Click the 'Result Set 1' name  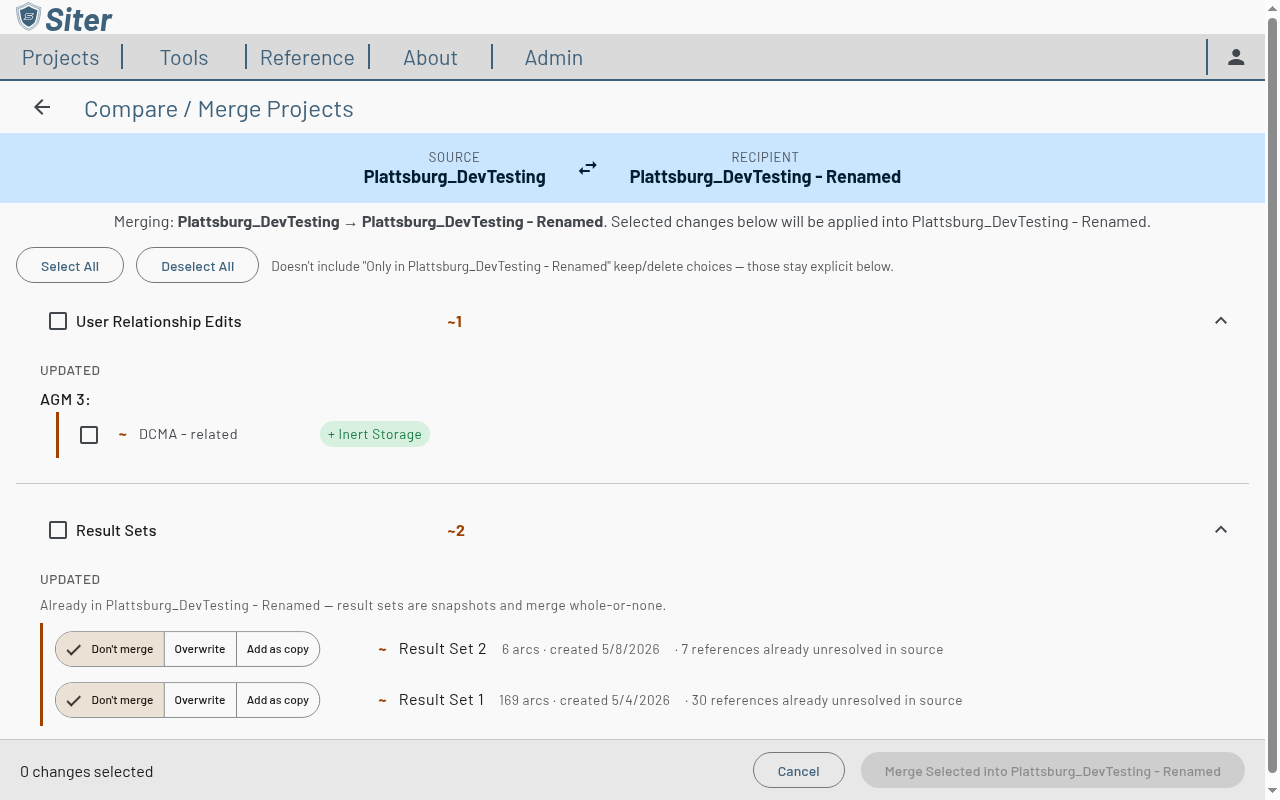coord(441,700)
